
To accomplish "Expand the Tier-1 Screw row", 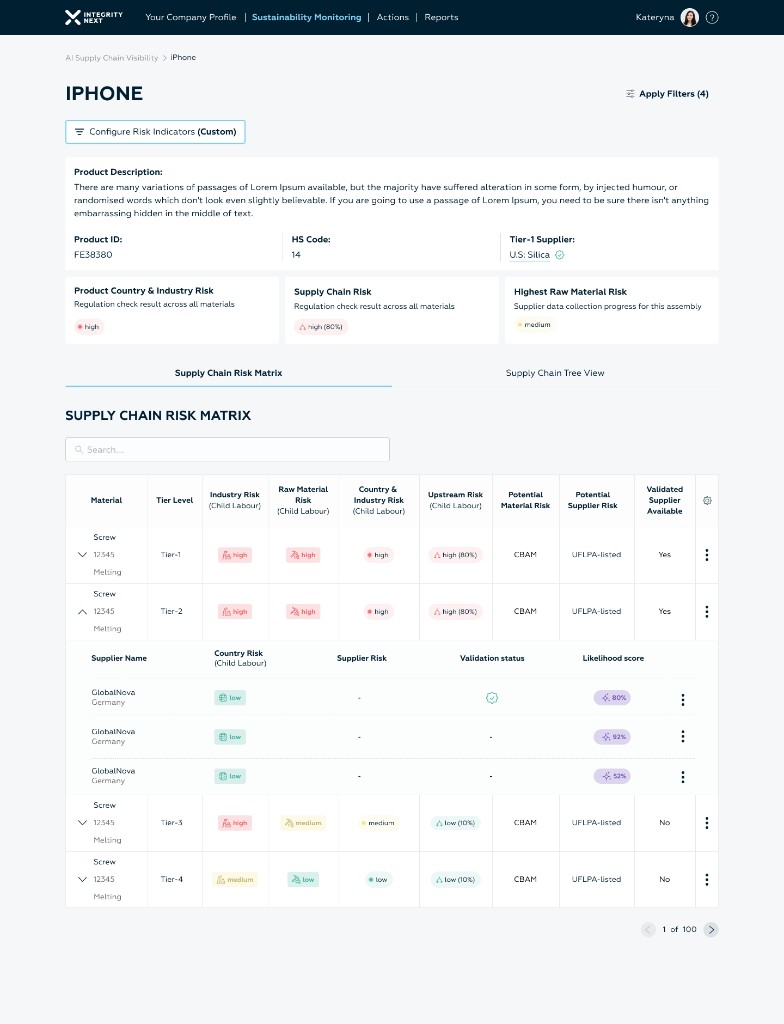I will pos(82,554).
